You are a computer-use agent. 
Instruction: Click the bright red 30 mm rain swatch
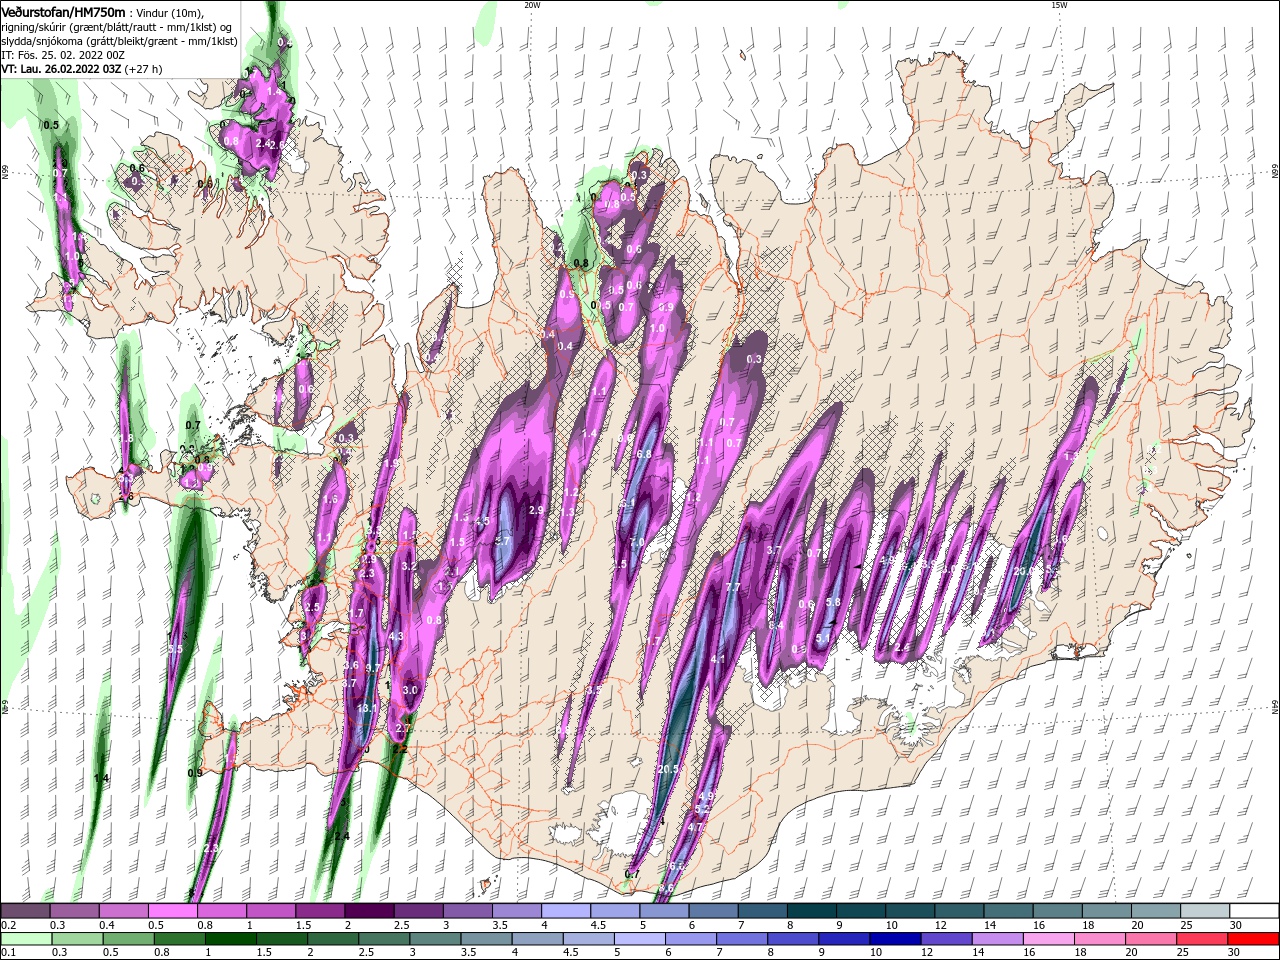coord(1254,940)
